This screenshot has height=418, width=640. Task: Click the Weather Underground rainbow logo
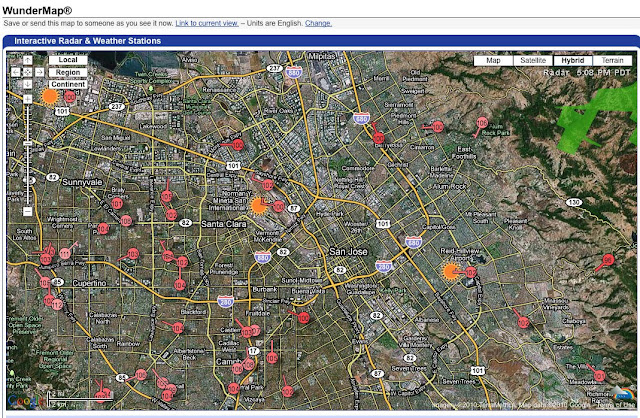622,394
